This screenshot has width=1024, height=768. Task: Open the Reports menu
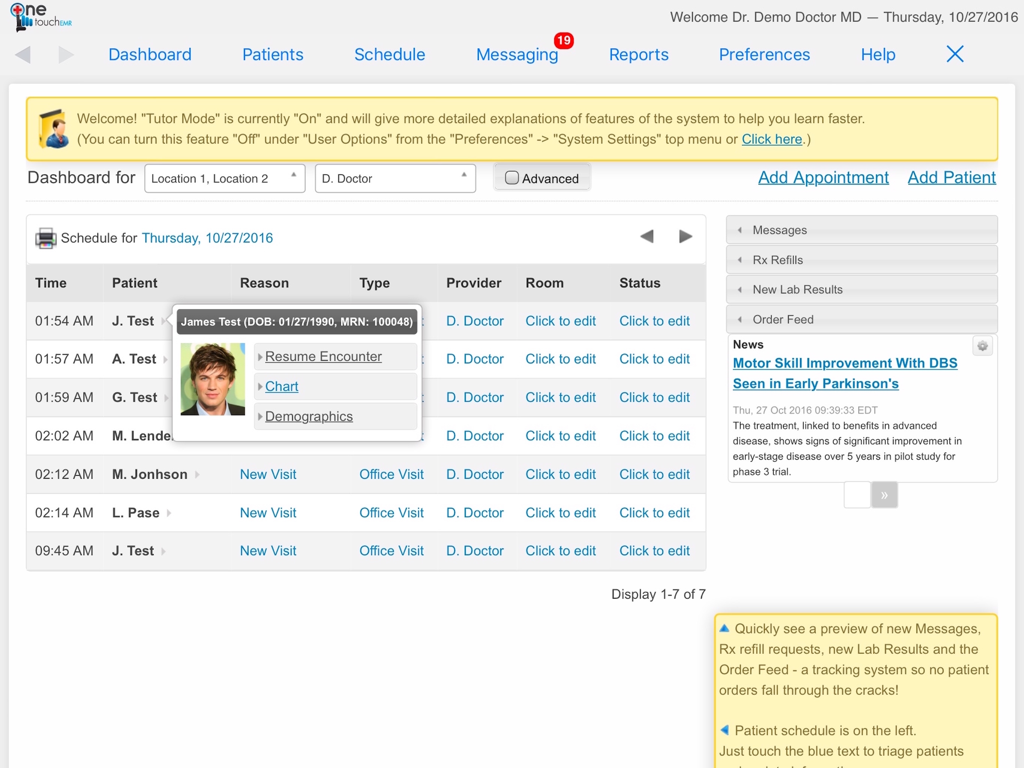pyautogui.click(x=638, y=55)
